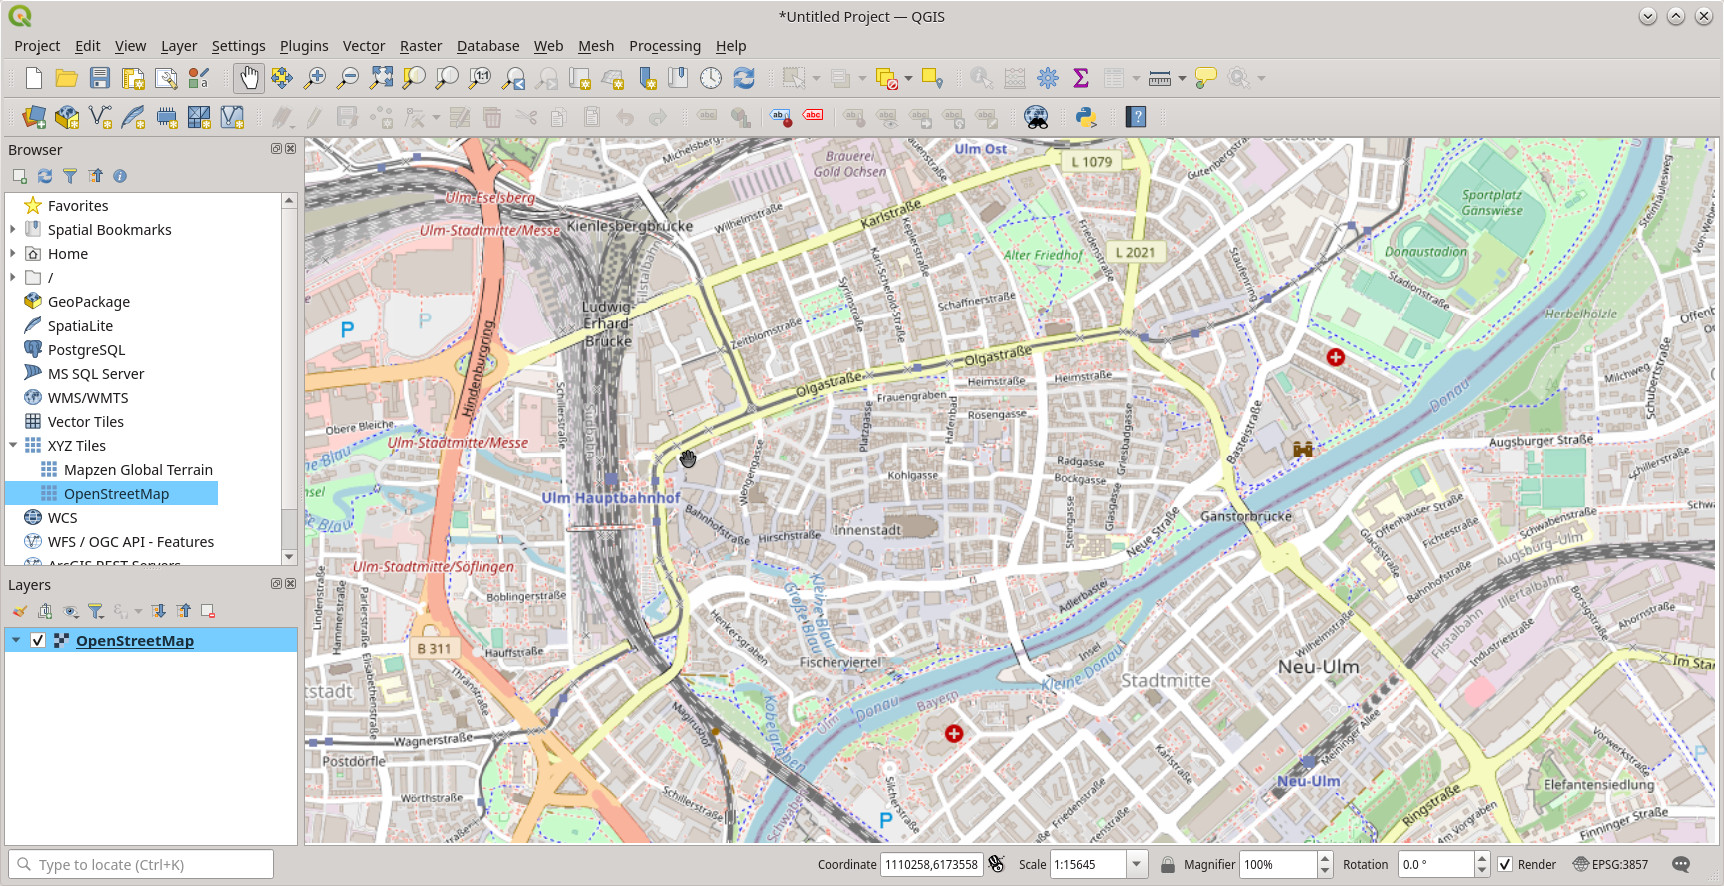
Task: Save the project with the floppy disk icon
Action: coord(100,78)
